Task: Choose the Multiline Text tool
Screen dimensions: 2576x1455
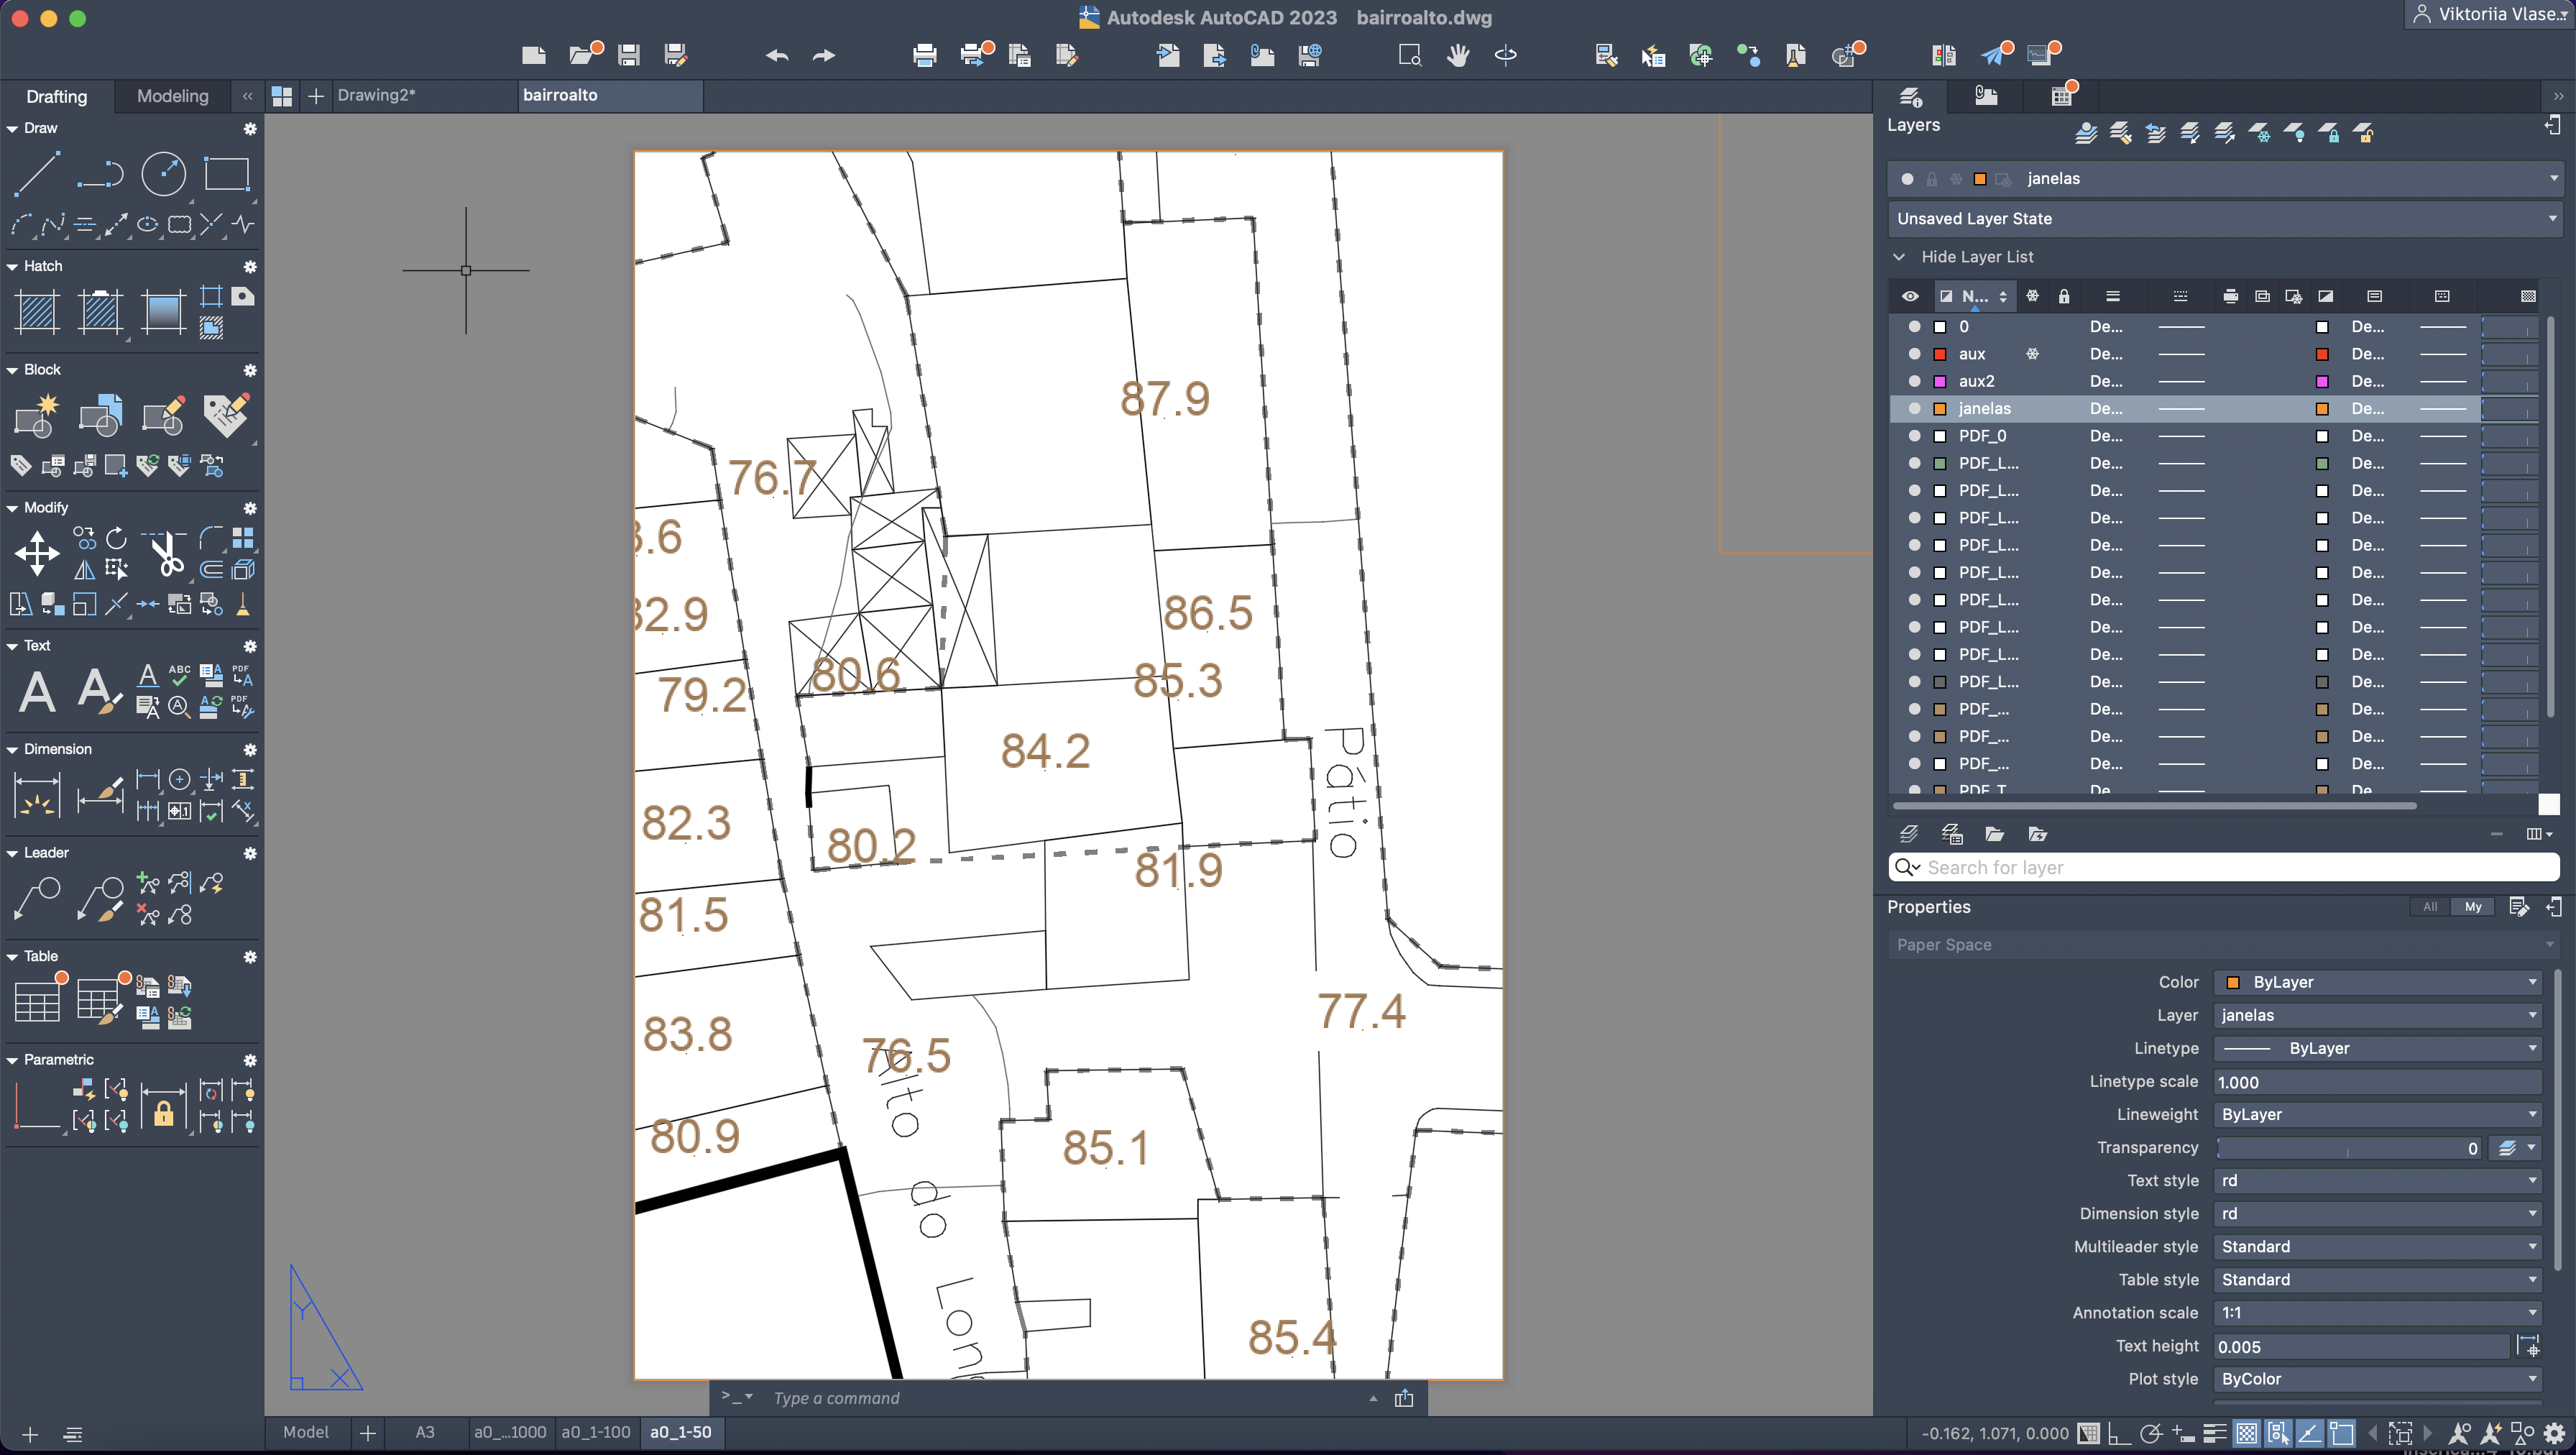Action: (37, 691)
